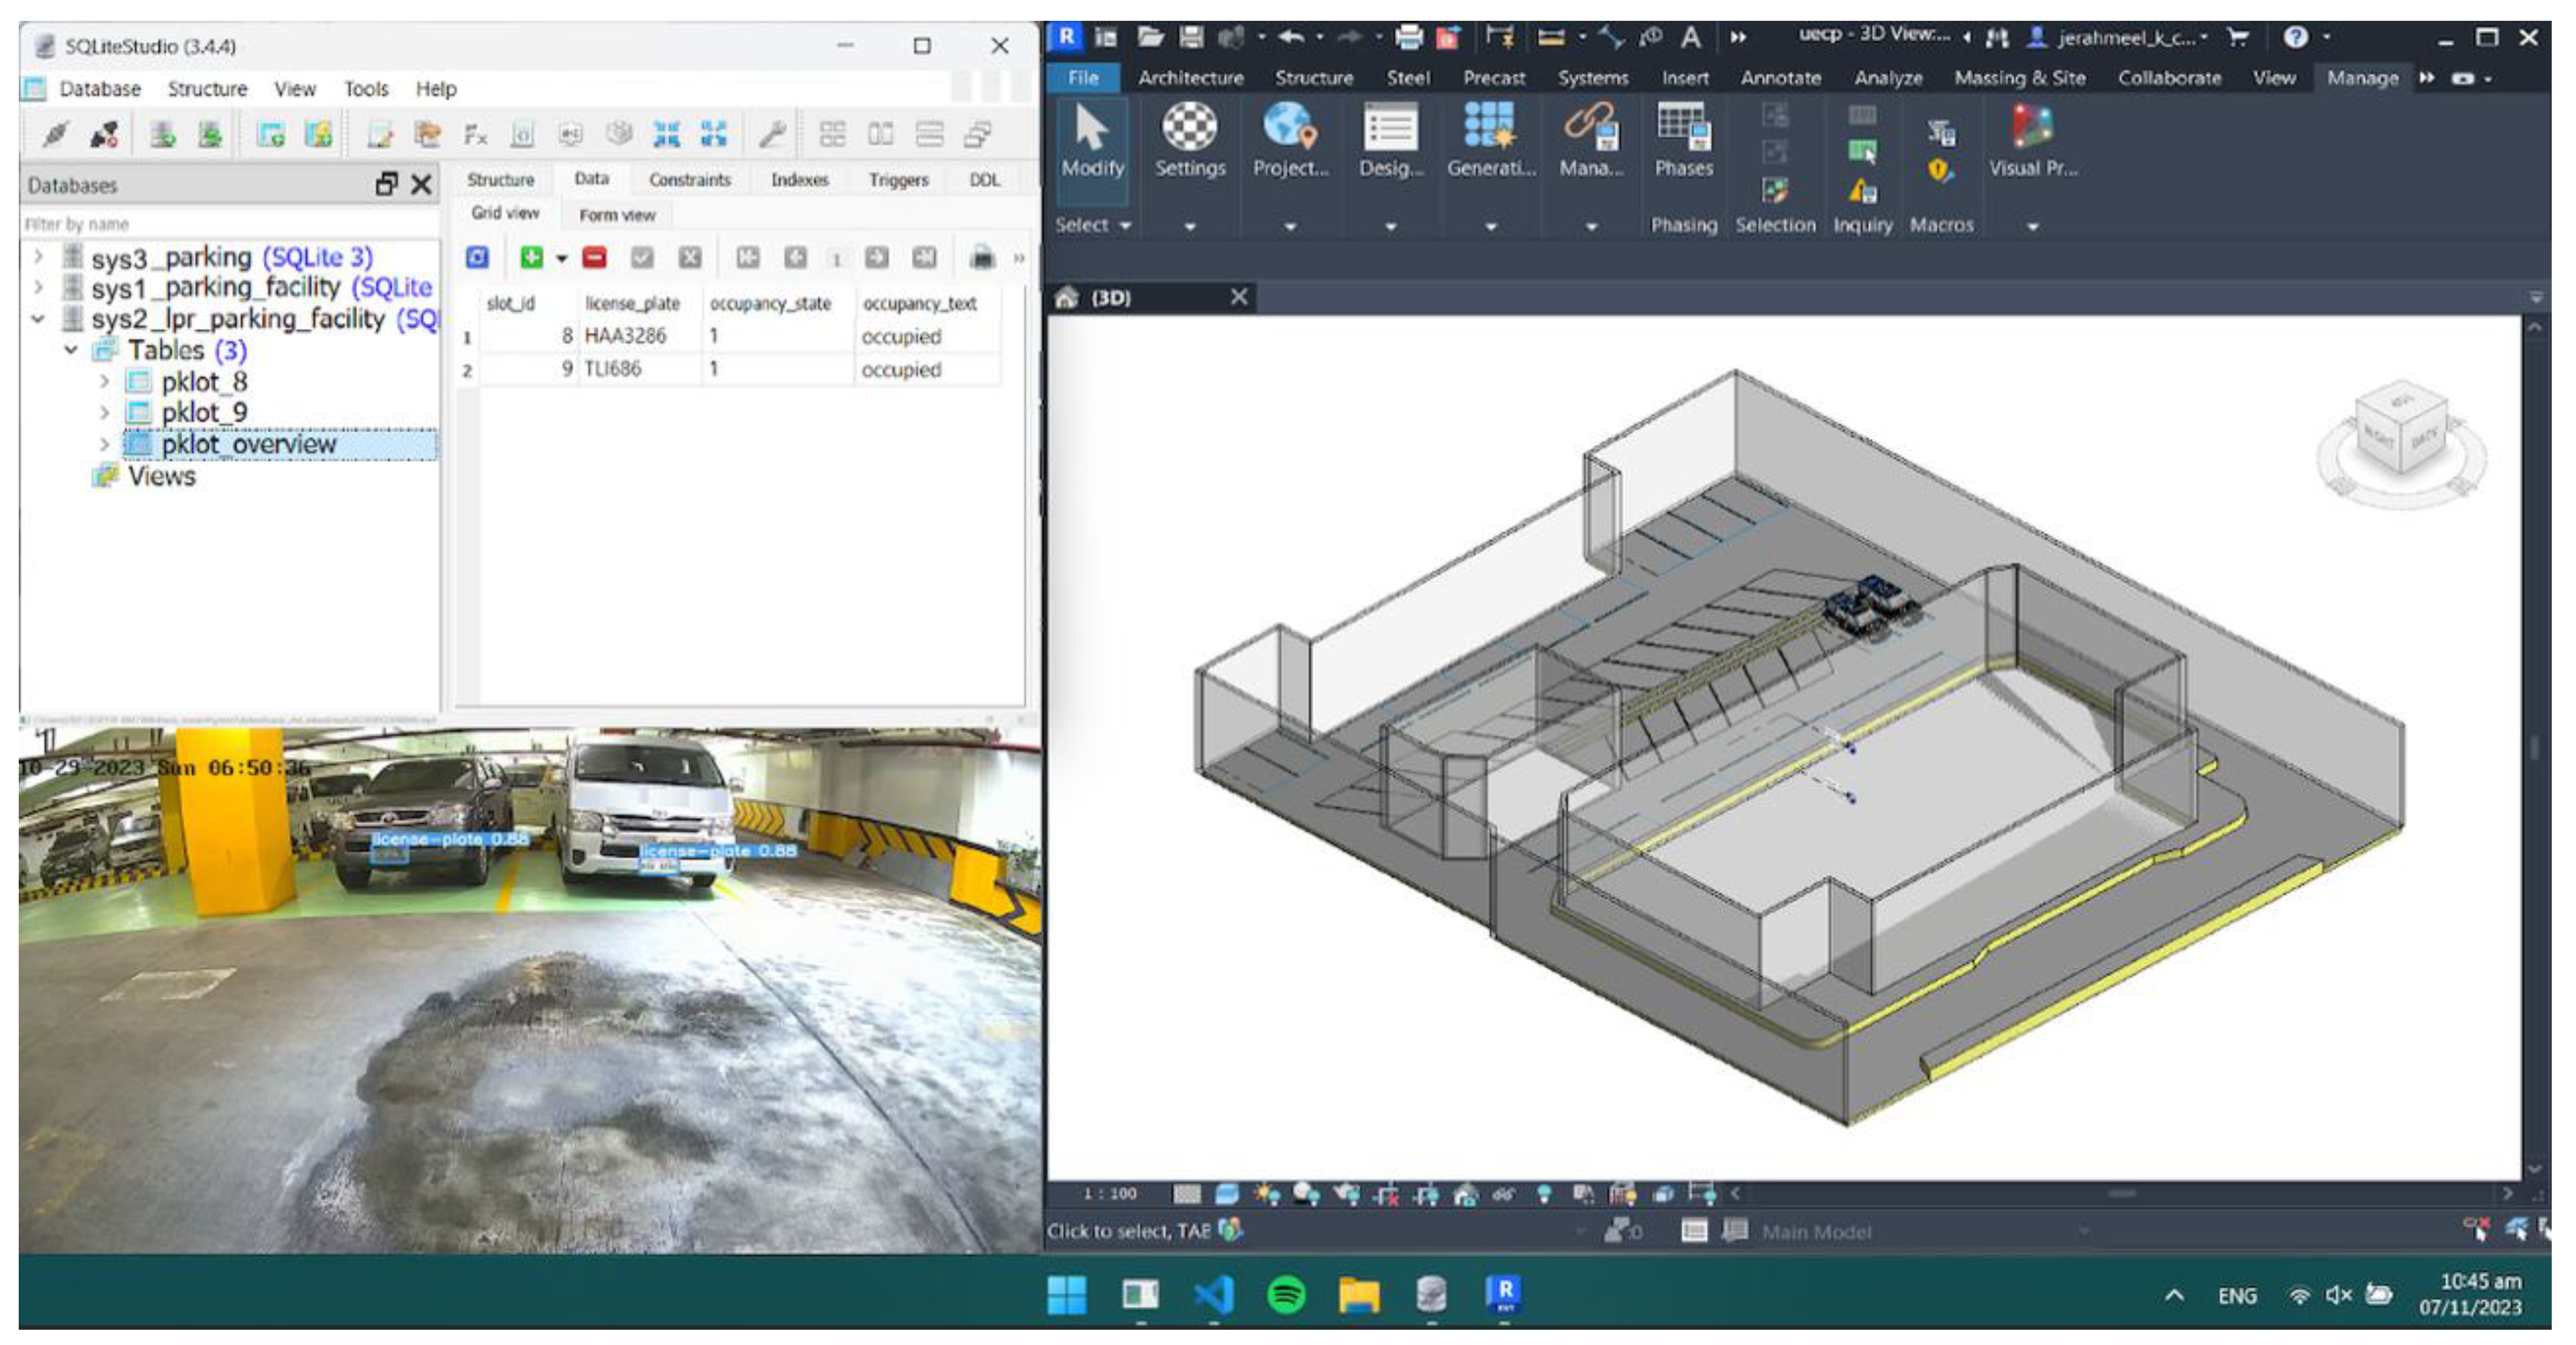
Task: Expand the sys3_parking database node
Action: click(38, 257)
